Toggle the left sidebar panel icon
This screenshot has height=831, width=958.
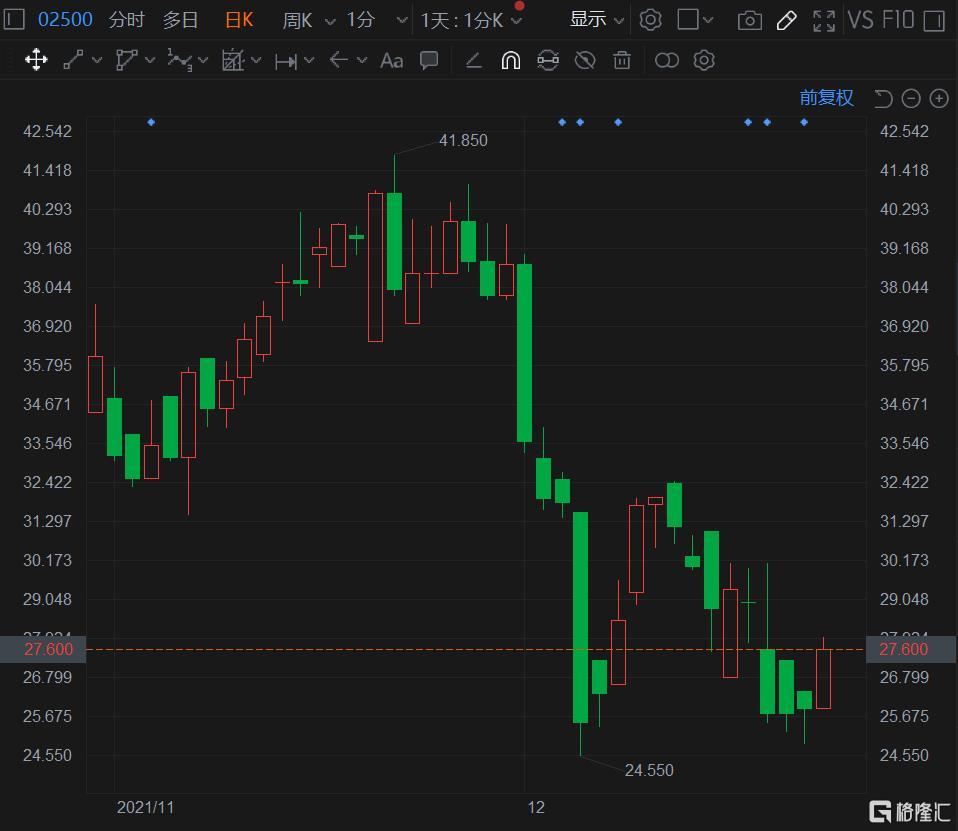(x=14, y=20)
